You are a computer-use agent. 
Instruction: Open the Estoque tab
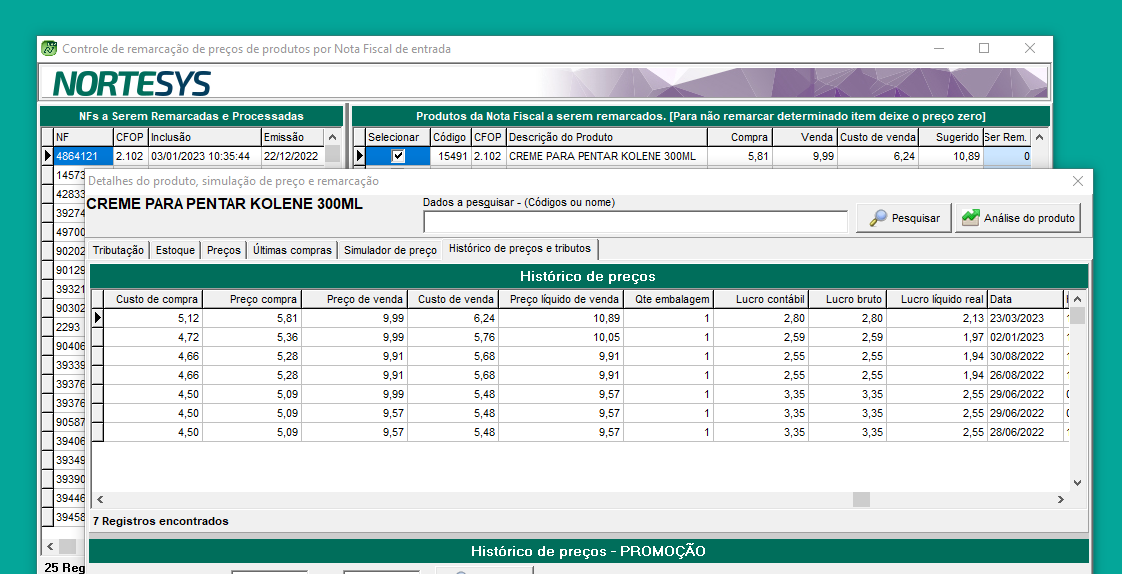[175, 250]
